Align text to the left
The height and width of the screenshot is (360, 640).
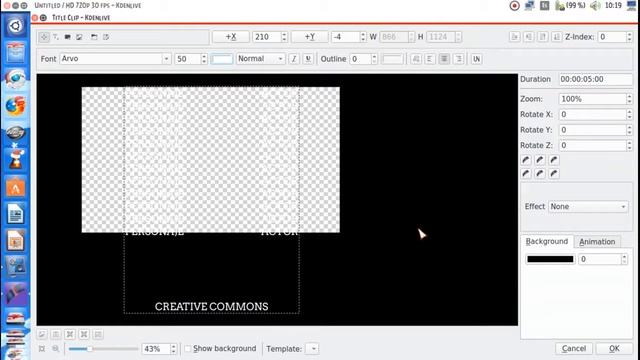[x=430, y=59]
